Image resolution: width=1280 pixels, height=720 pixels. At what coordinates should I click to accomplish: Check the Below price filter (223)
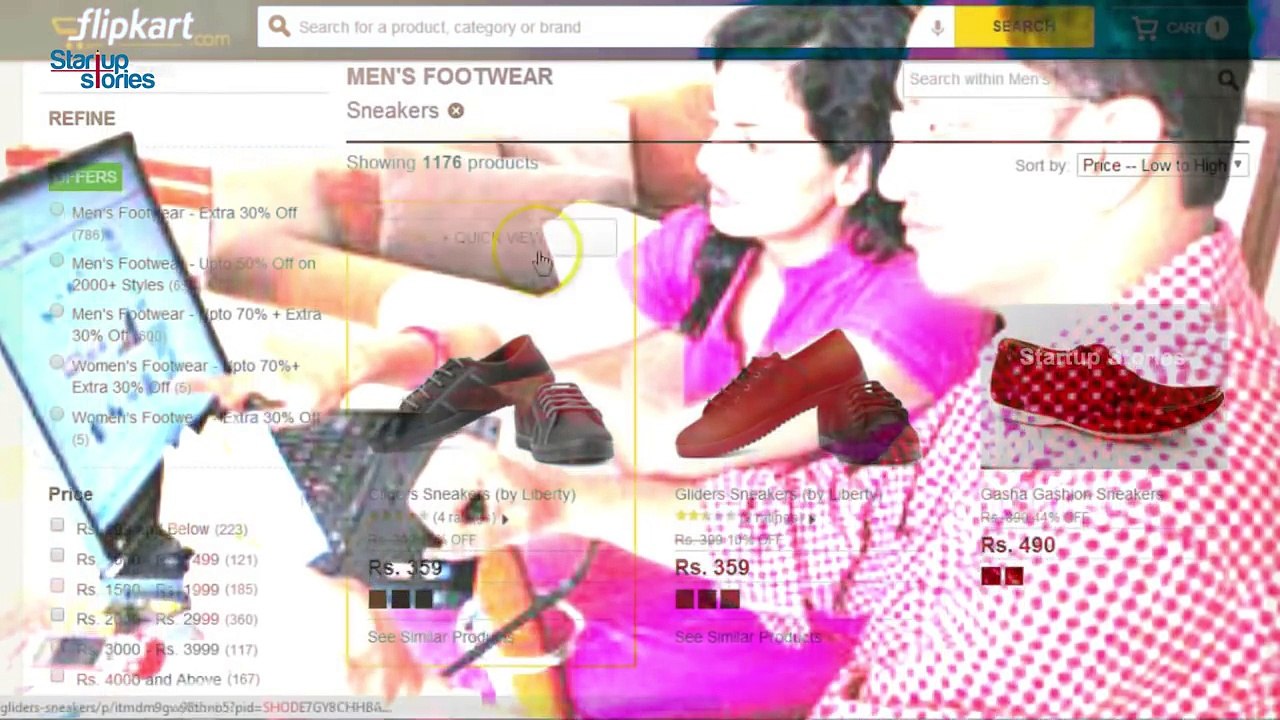pos(57,526)
